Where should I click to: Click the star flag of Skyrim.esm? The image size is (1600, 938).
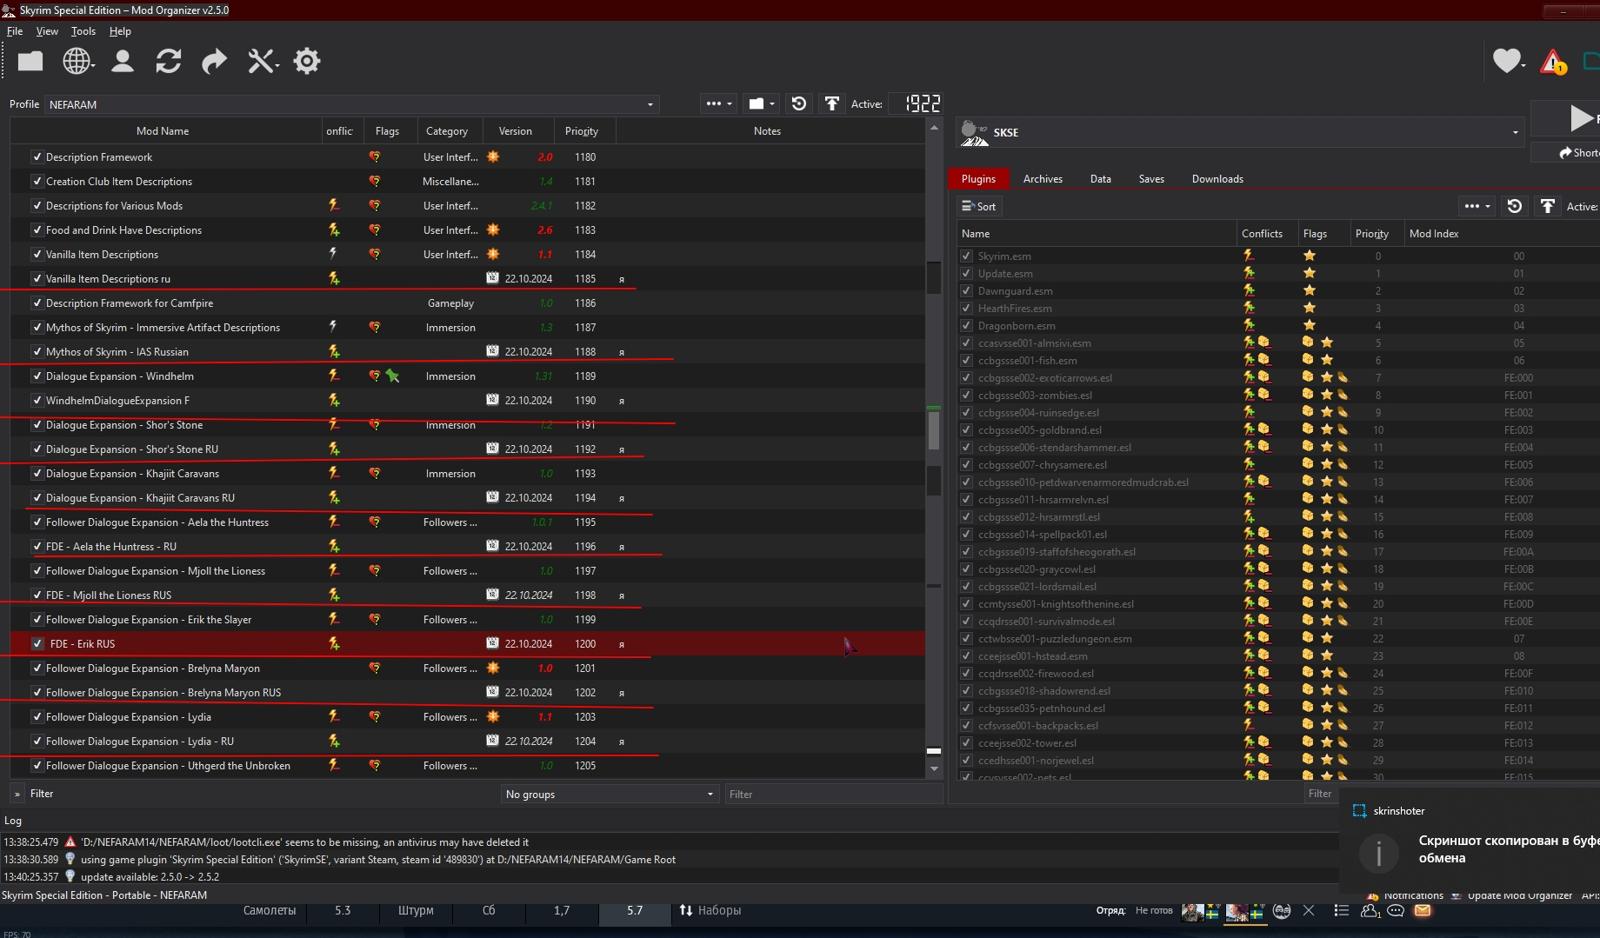click(x=1309, y=256)
